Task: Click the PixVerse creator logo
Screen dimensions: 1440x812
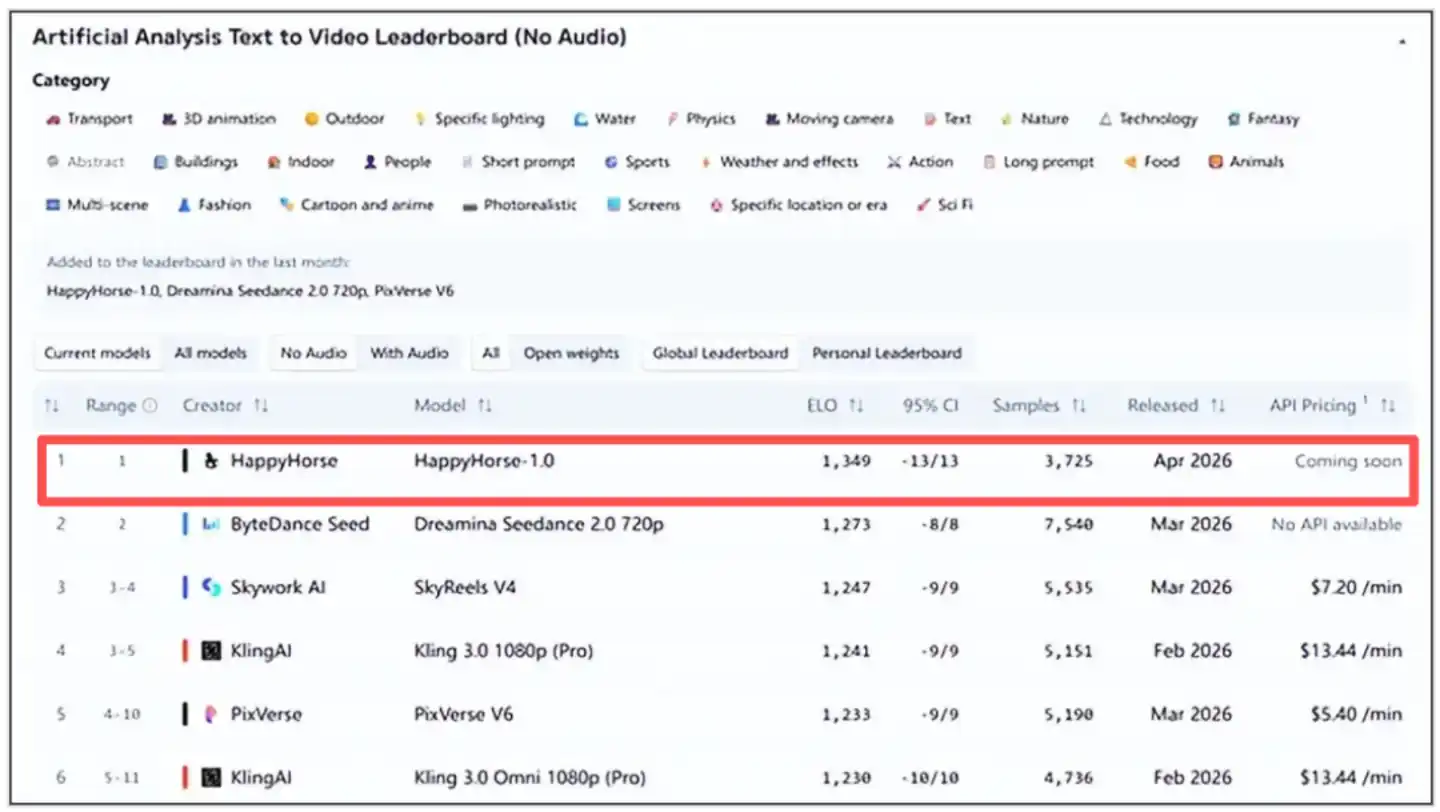Action: pyautogui.click(x=211, y=714)
